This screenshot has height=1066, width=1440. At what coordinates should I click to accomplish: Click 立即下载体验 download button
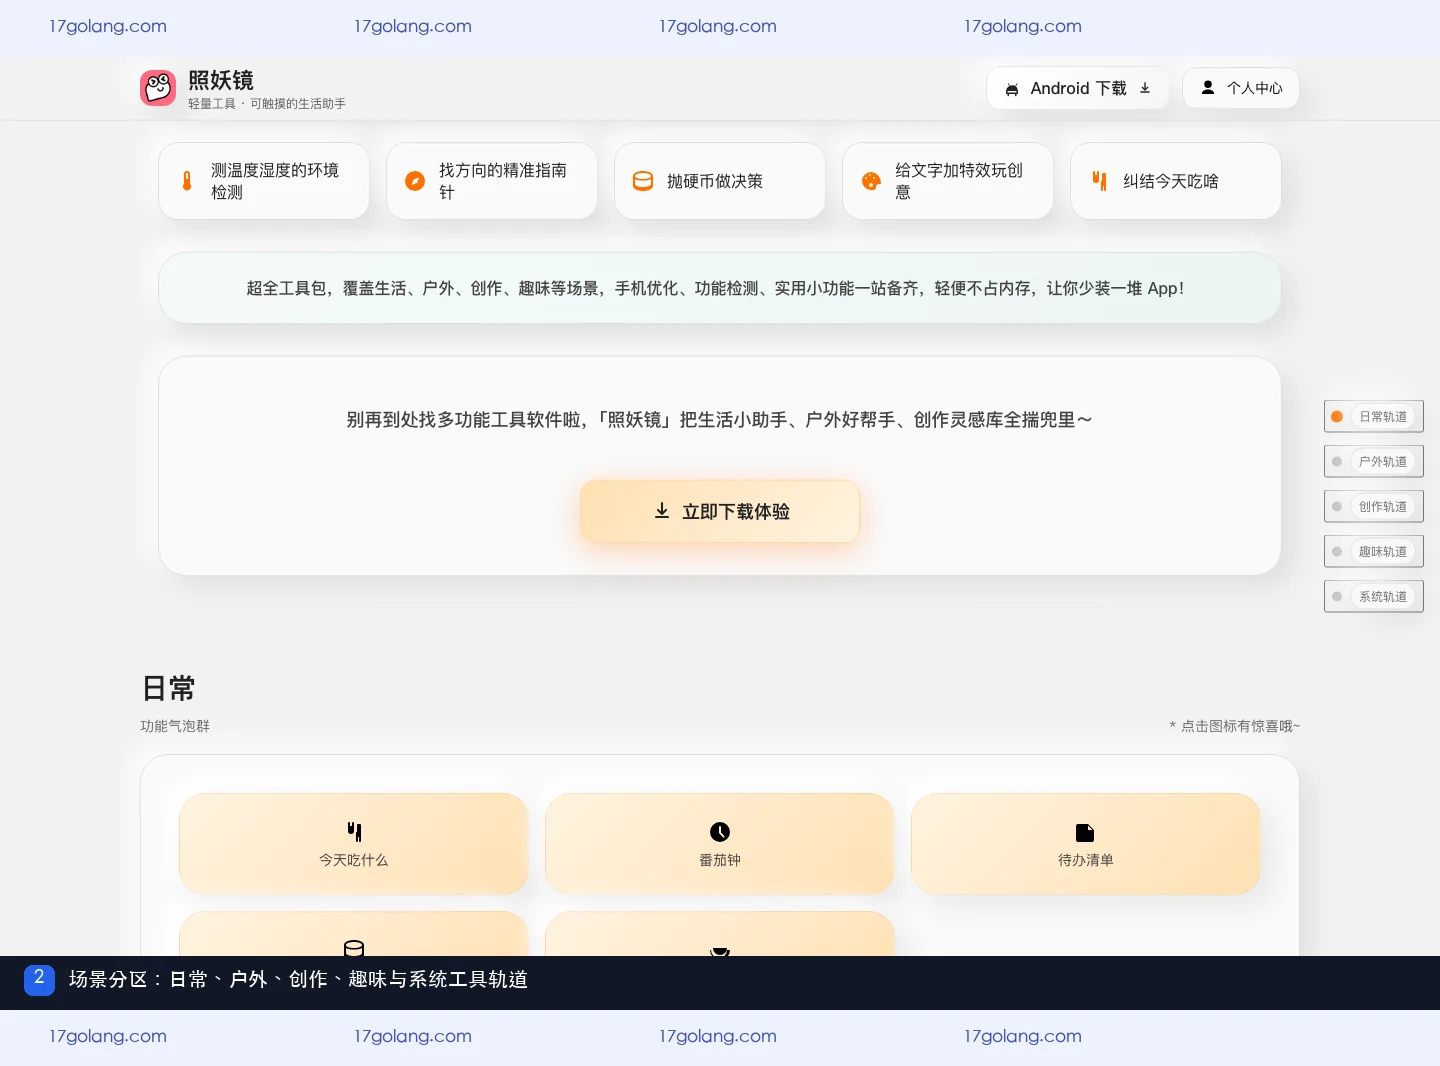click(x=720, y=511)
